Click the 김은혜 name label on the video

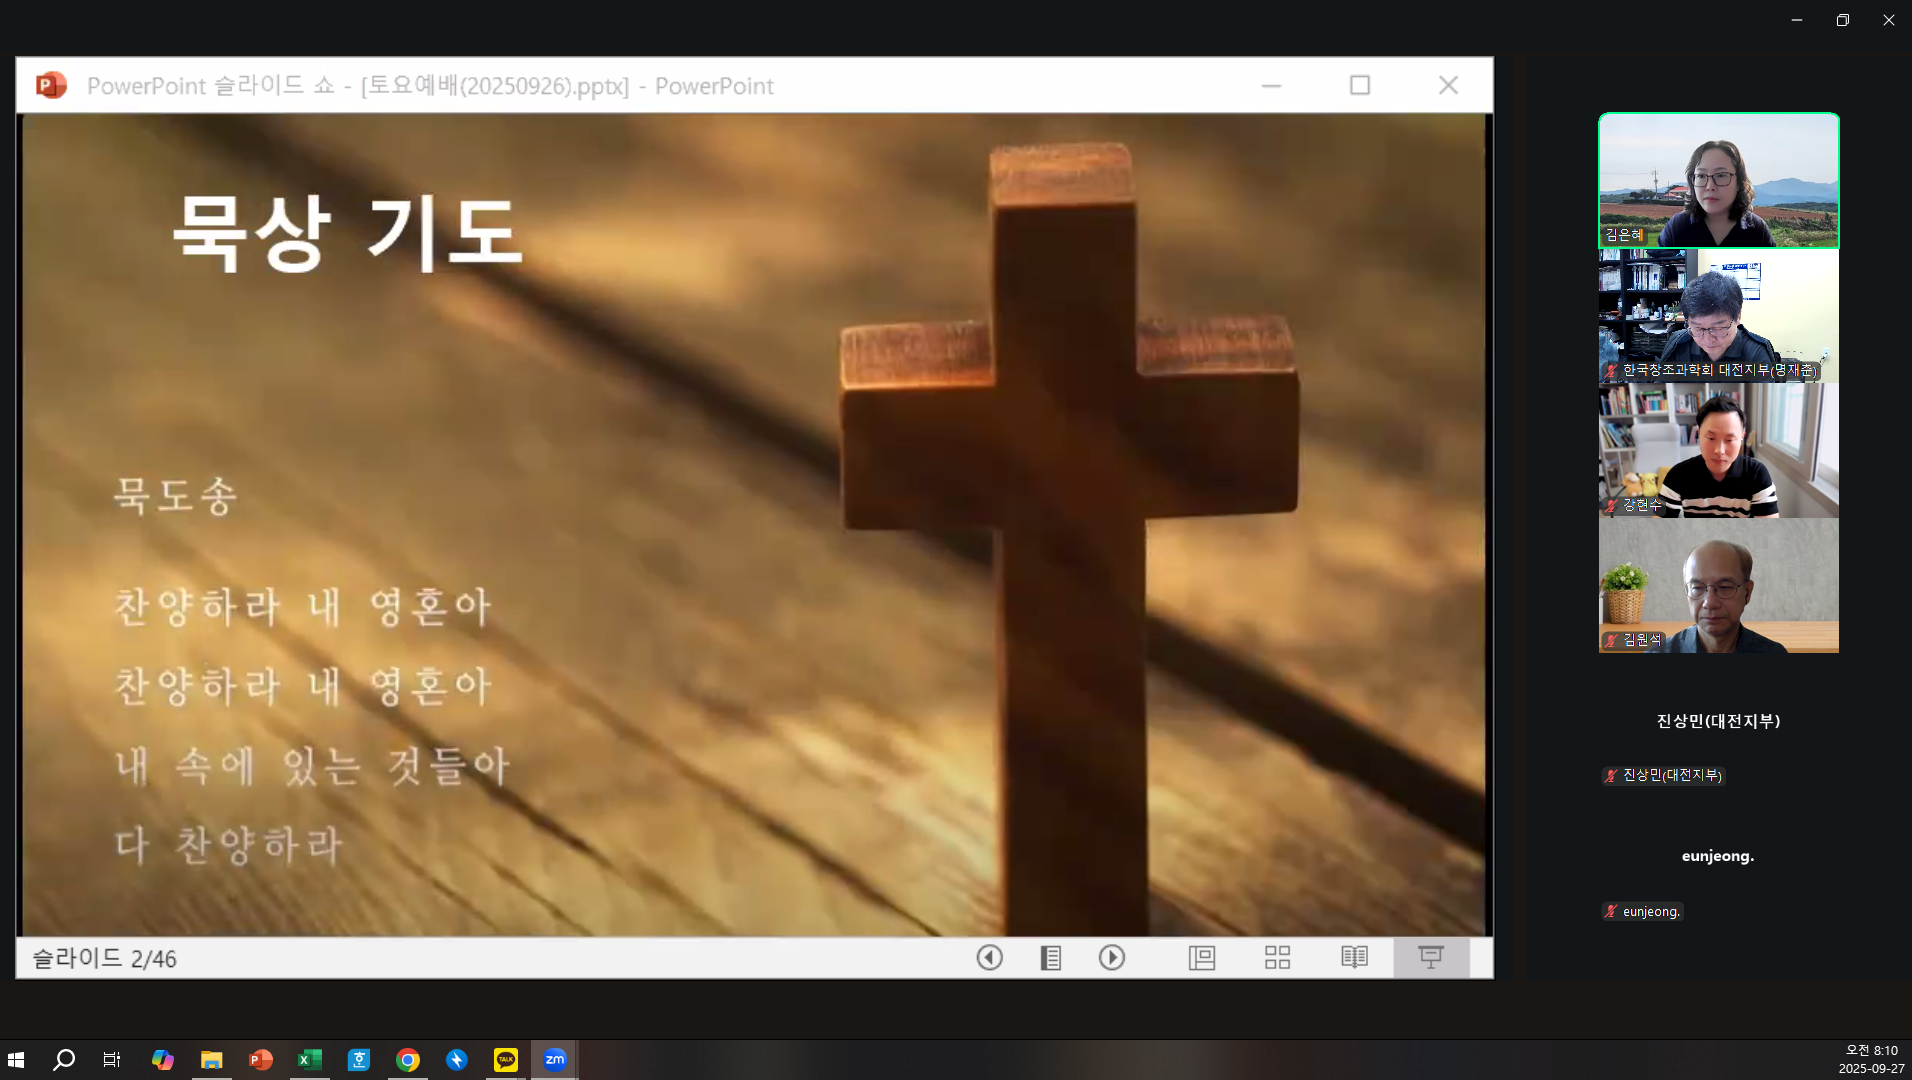(x=1624, y=235)
